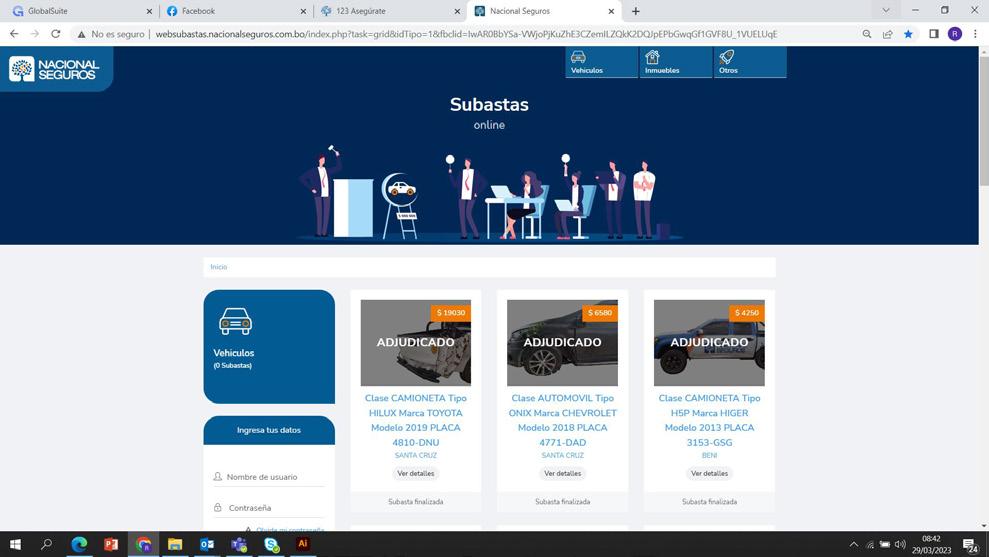Open Adobe Illustrator from taskbar
This screenshot has height=557, width=989.
(303, 544)
